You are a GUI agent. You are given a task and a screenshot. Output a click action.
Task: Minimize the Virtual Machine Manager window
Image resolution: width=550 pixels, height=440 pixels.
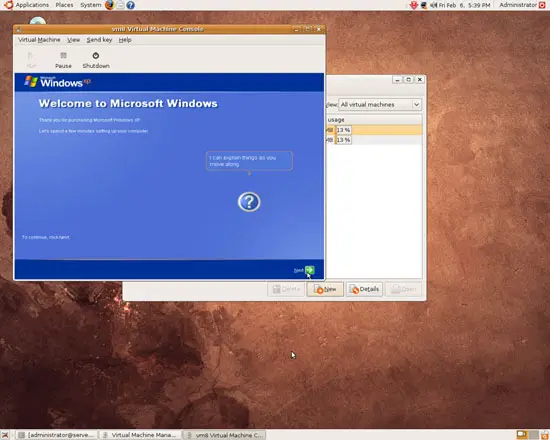tap(397, 80)
